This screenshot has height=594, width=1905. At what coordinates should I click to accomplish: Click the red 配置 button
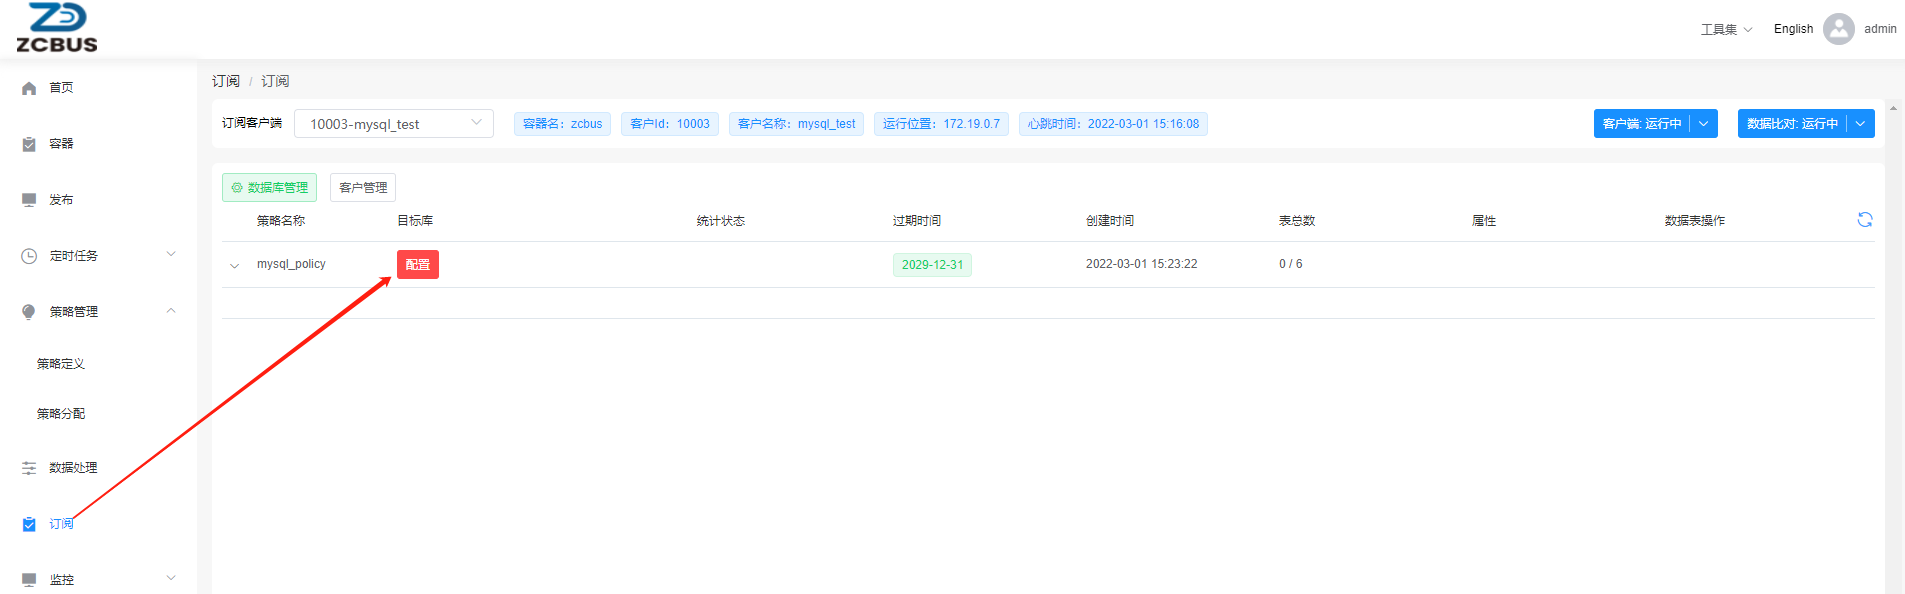(x=418, y=265)
